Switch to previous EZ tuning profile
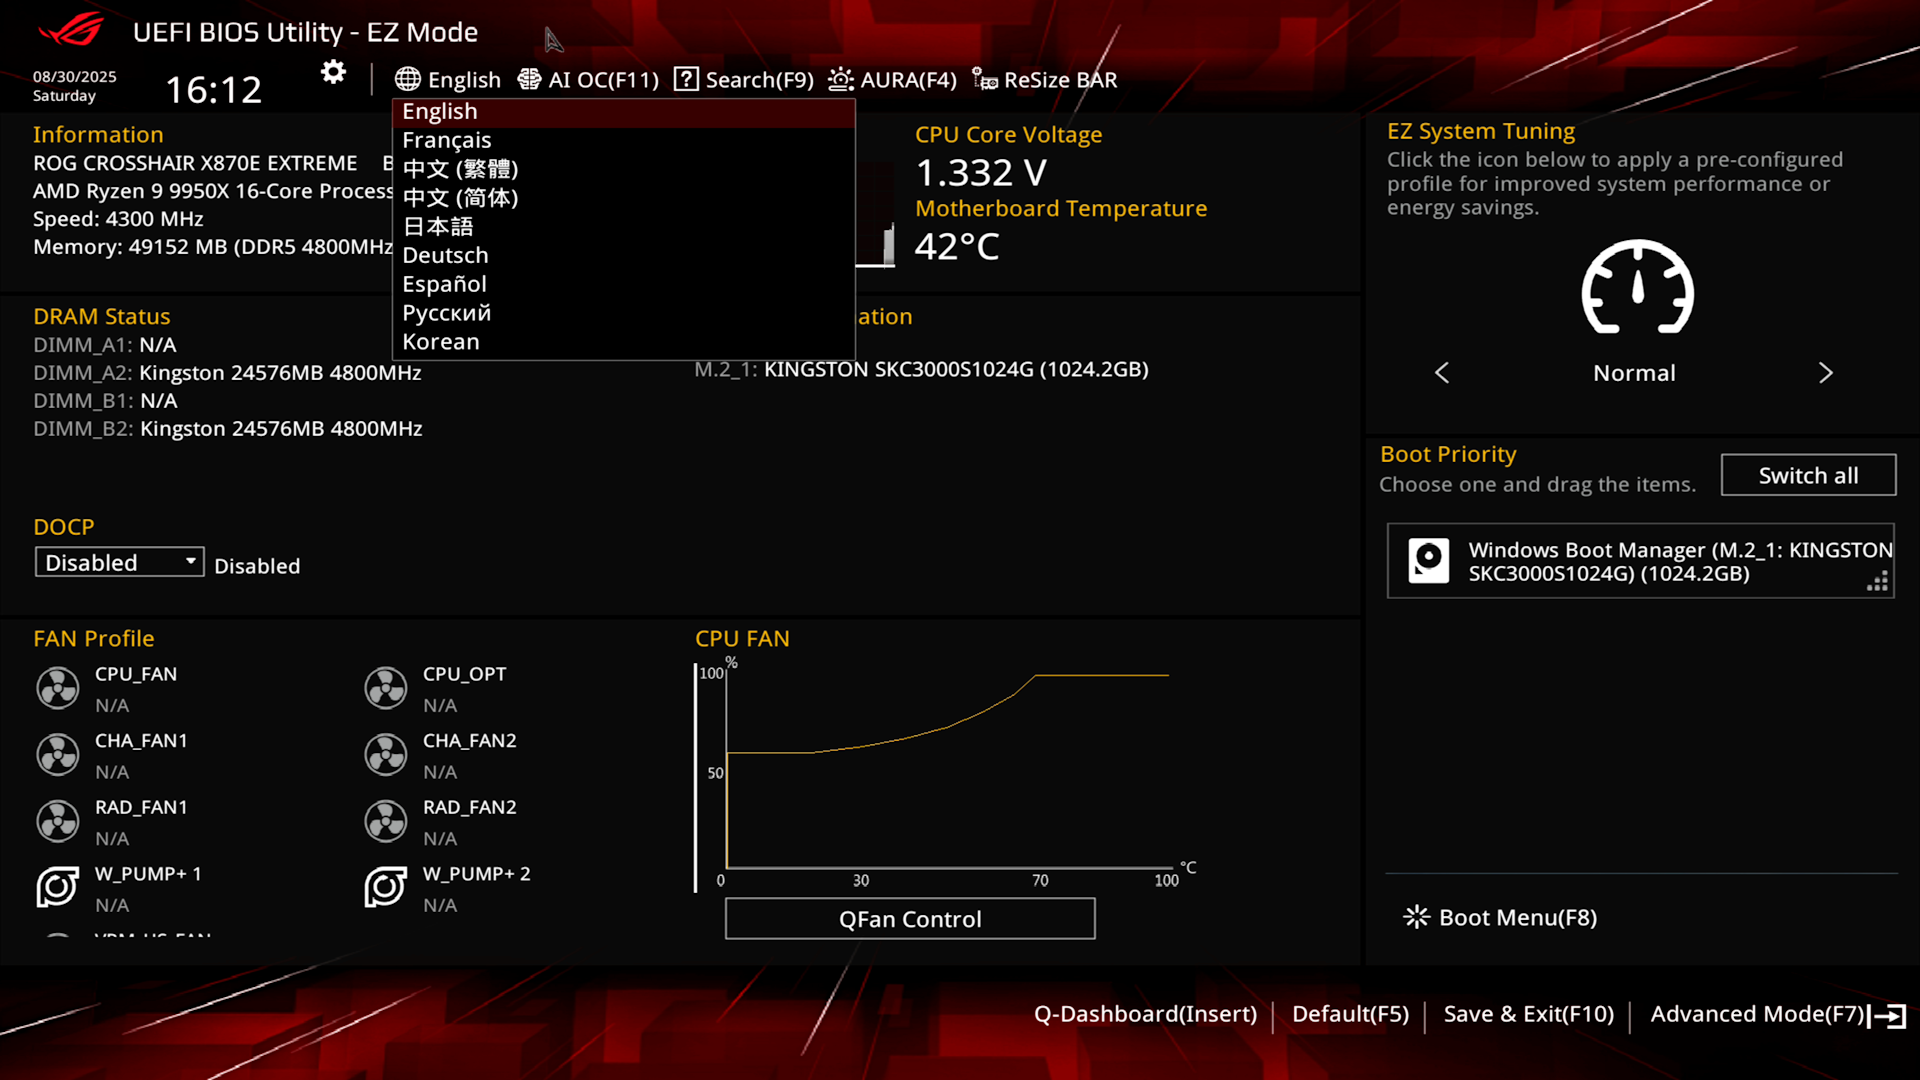This screenshot has width=1920, height=1080. click(1442, 373)
